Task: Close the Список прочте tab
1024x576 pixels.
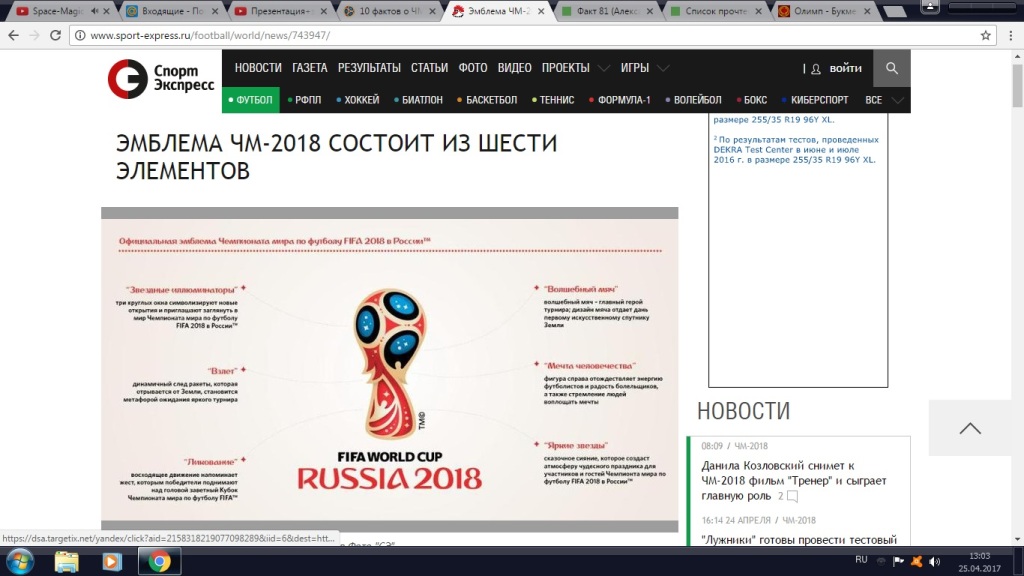Action: (x=758, y=11)
